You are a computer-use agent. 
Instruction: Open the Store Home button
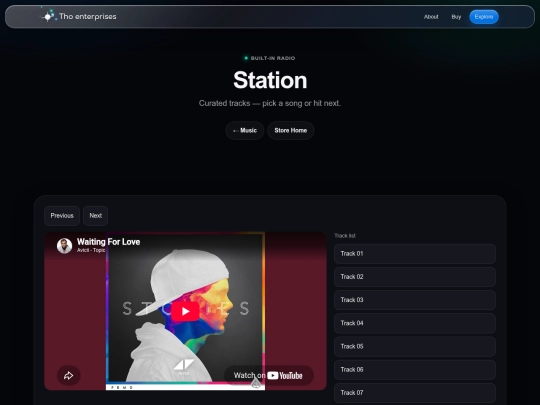(291, 131)
